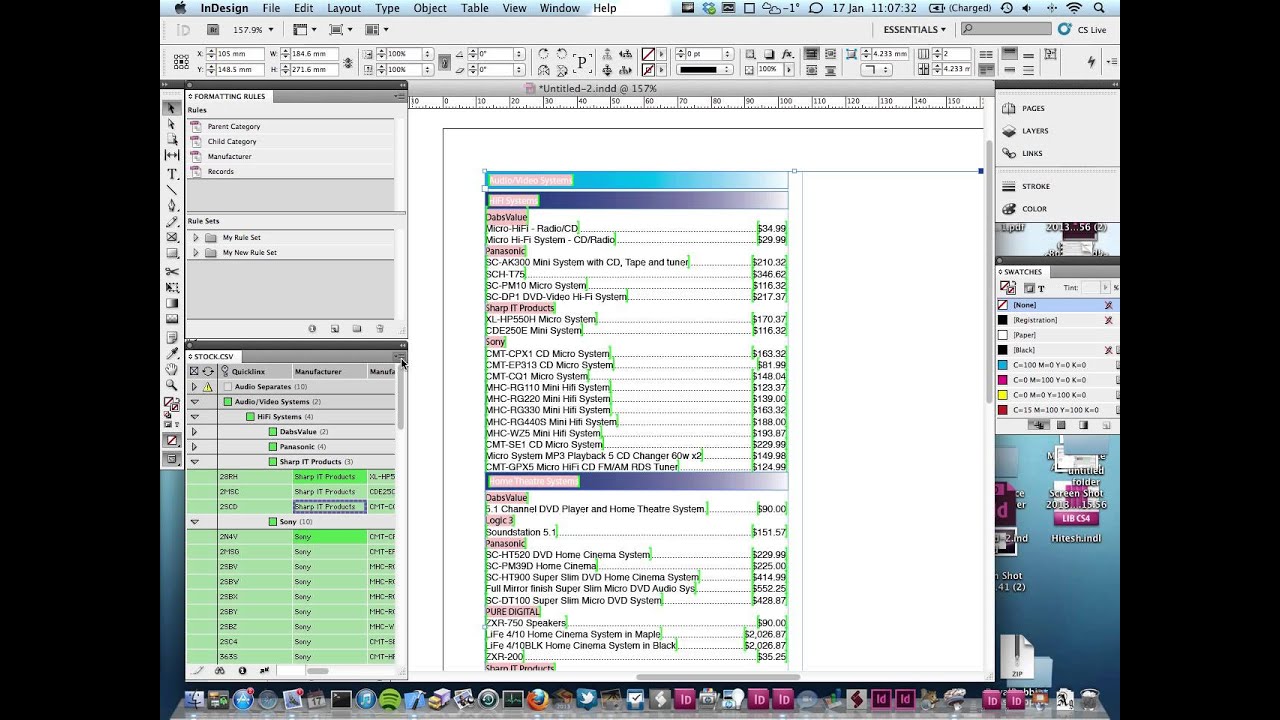
Task: Open the File menu
Action: pos(271,8)
